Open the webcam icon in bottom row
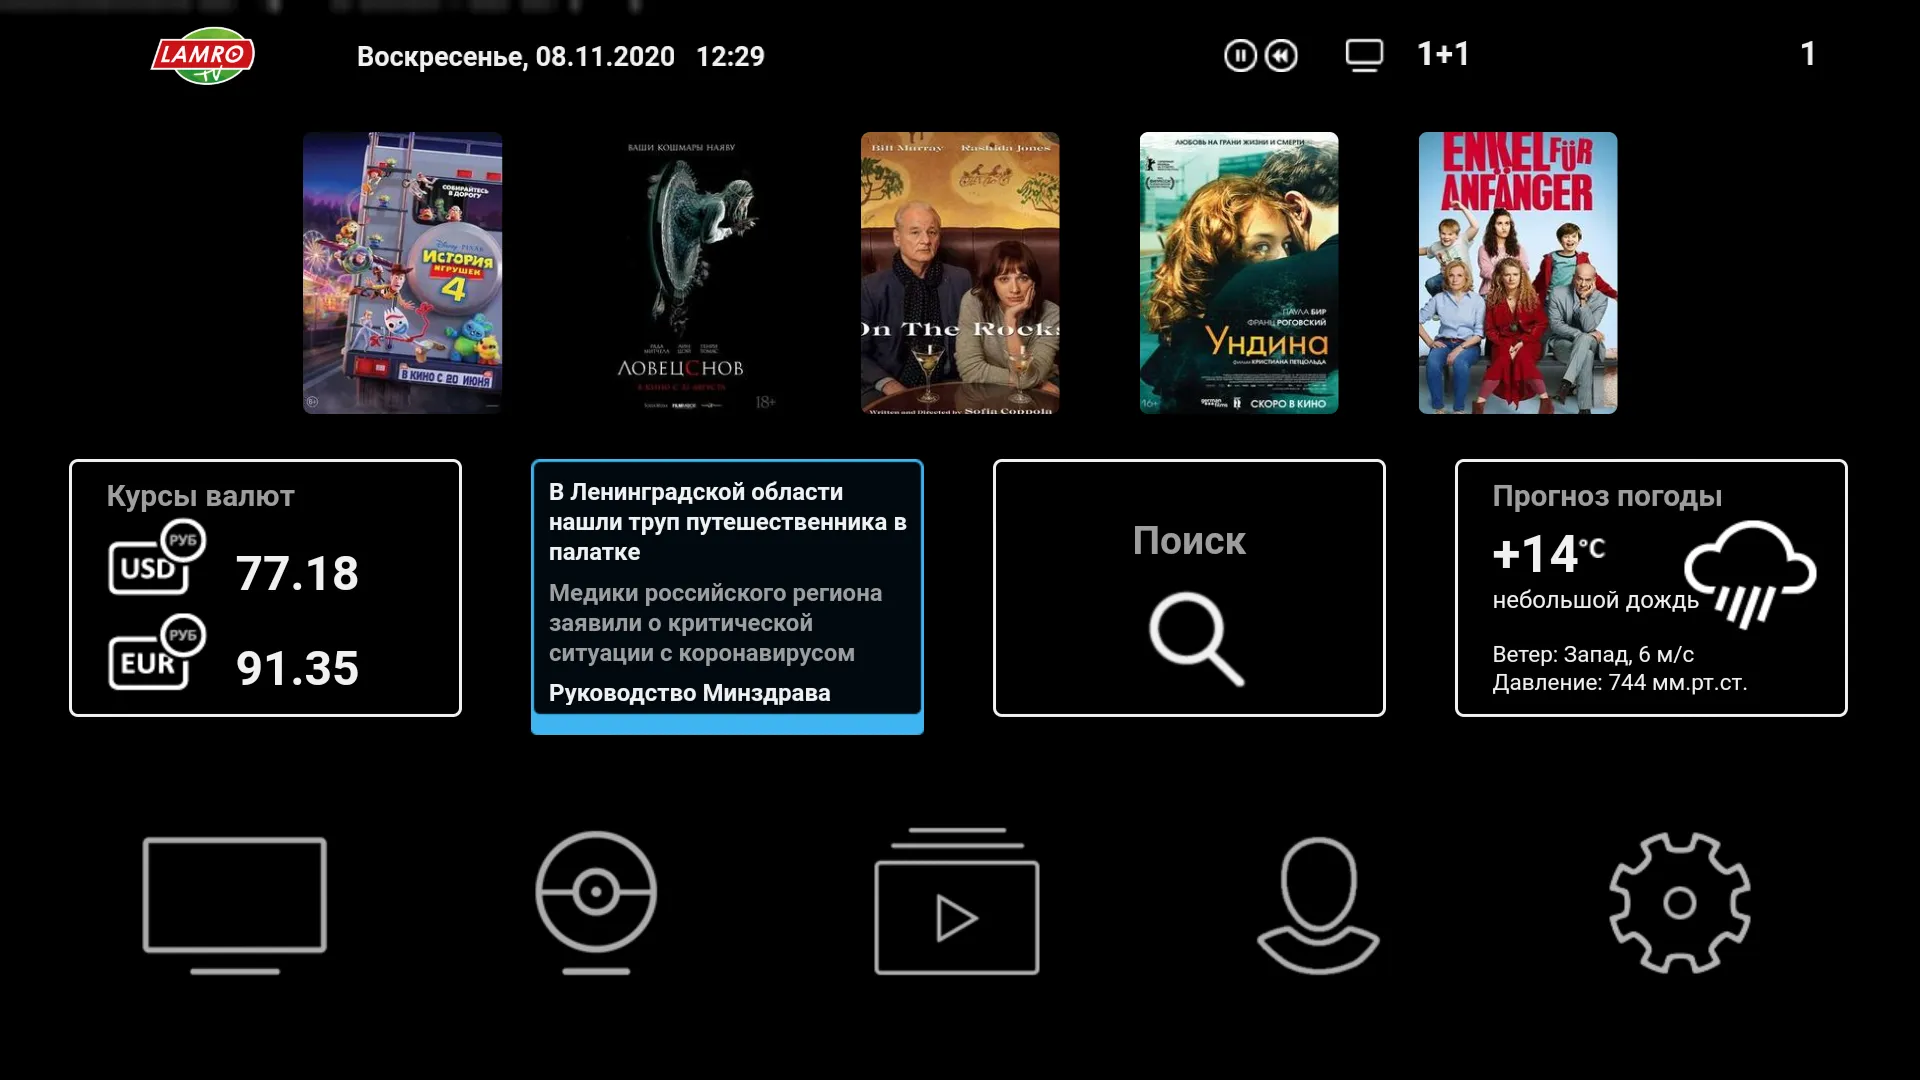This screenshot has width=1920, height=1080. click(x=596, y=902)
